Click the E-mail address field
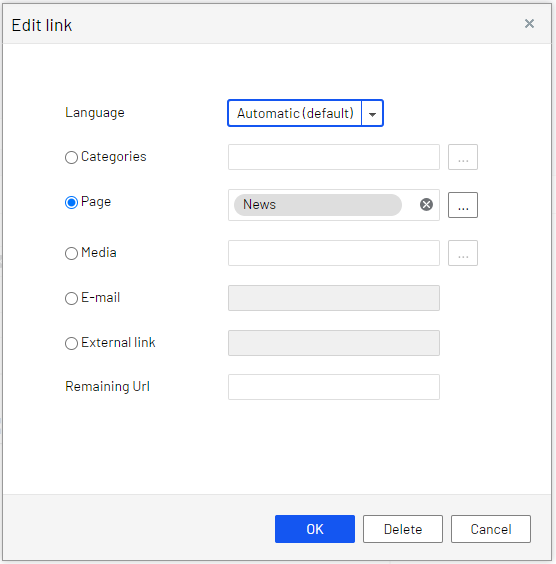The height and width of the screenshot is (564, 556). point(334,298)
